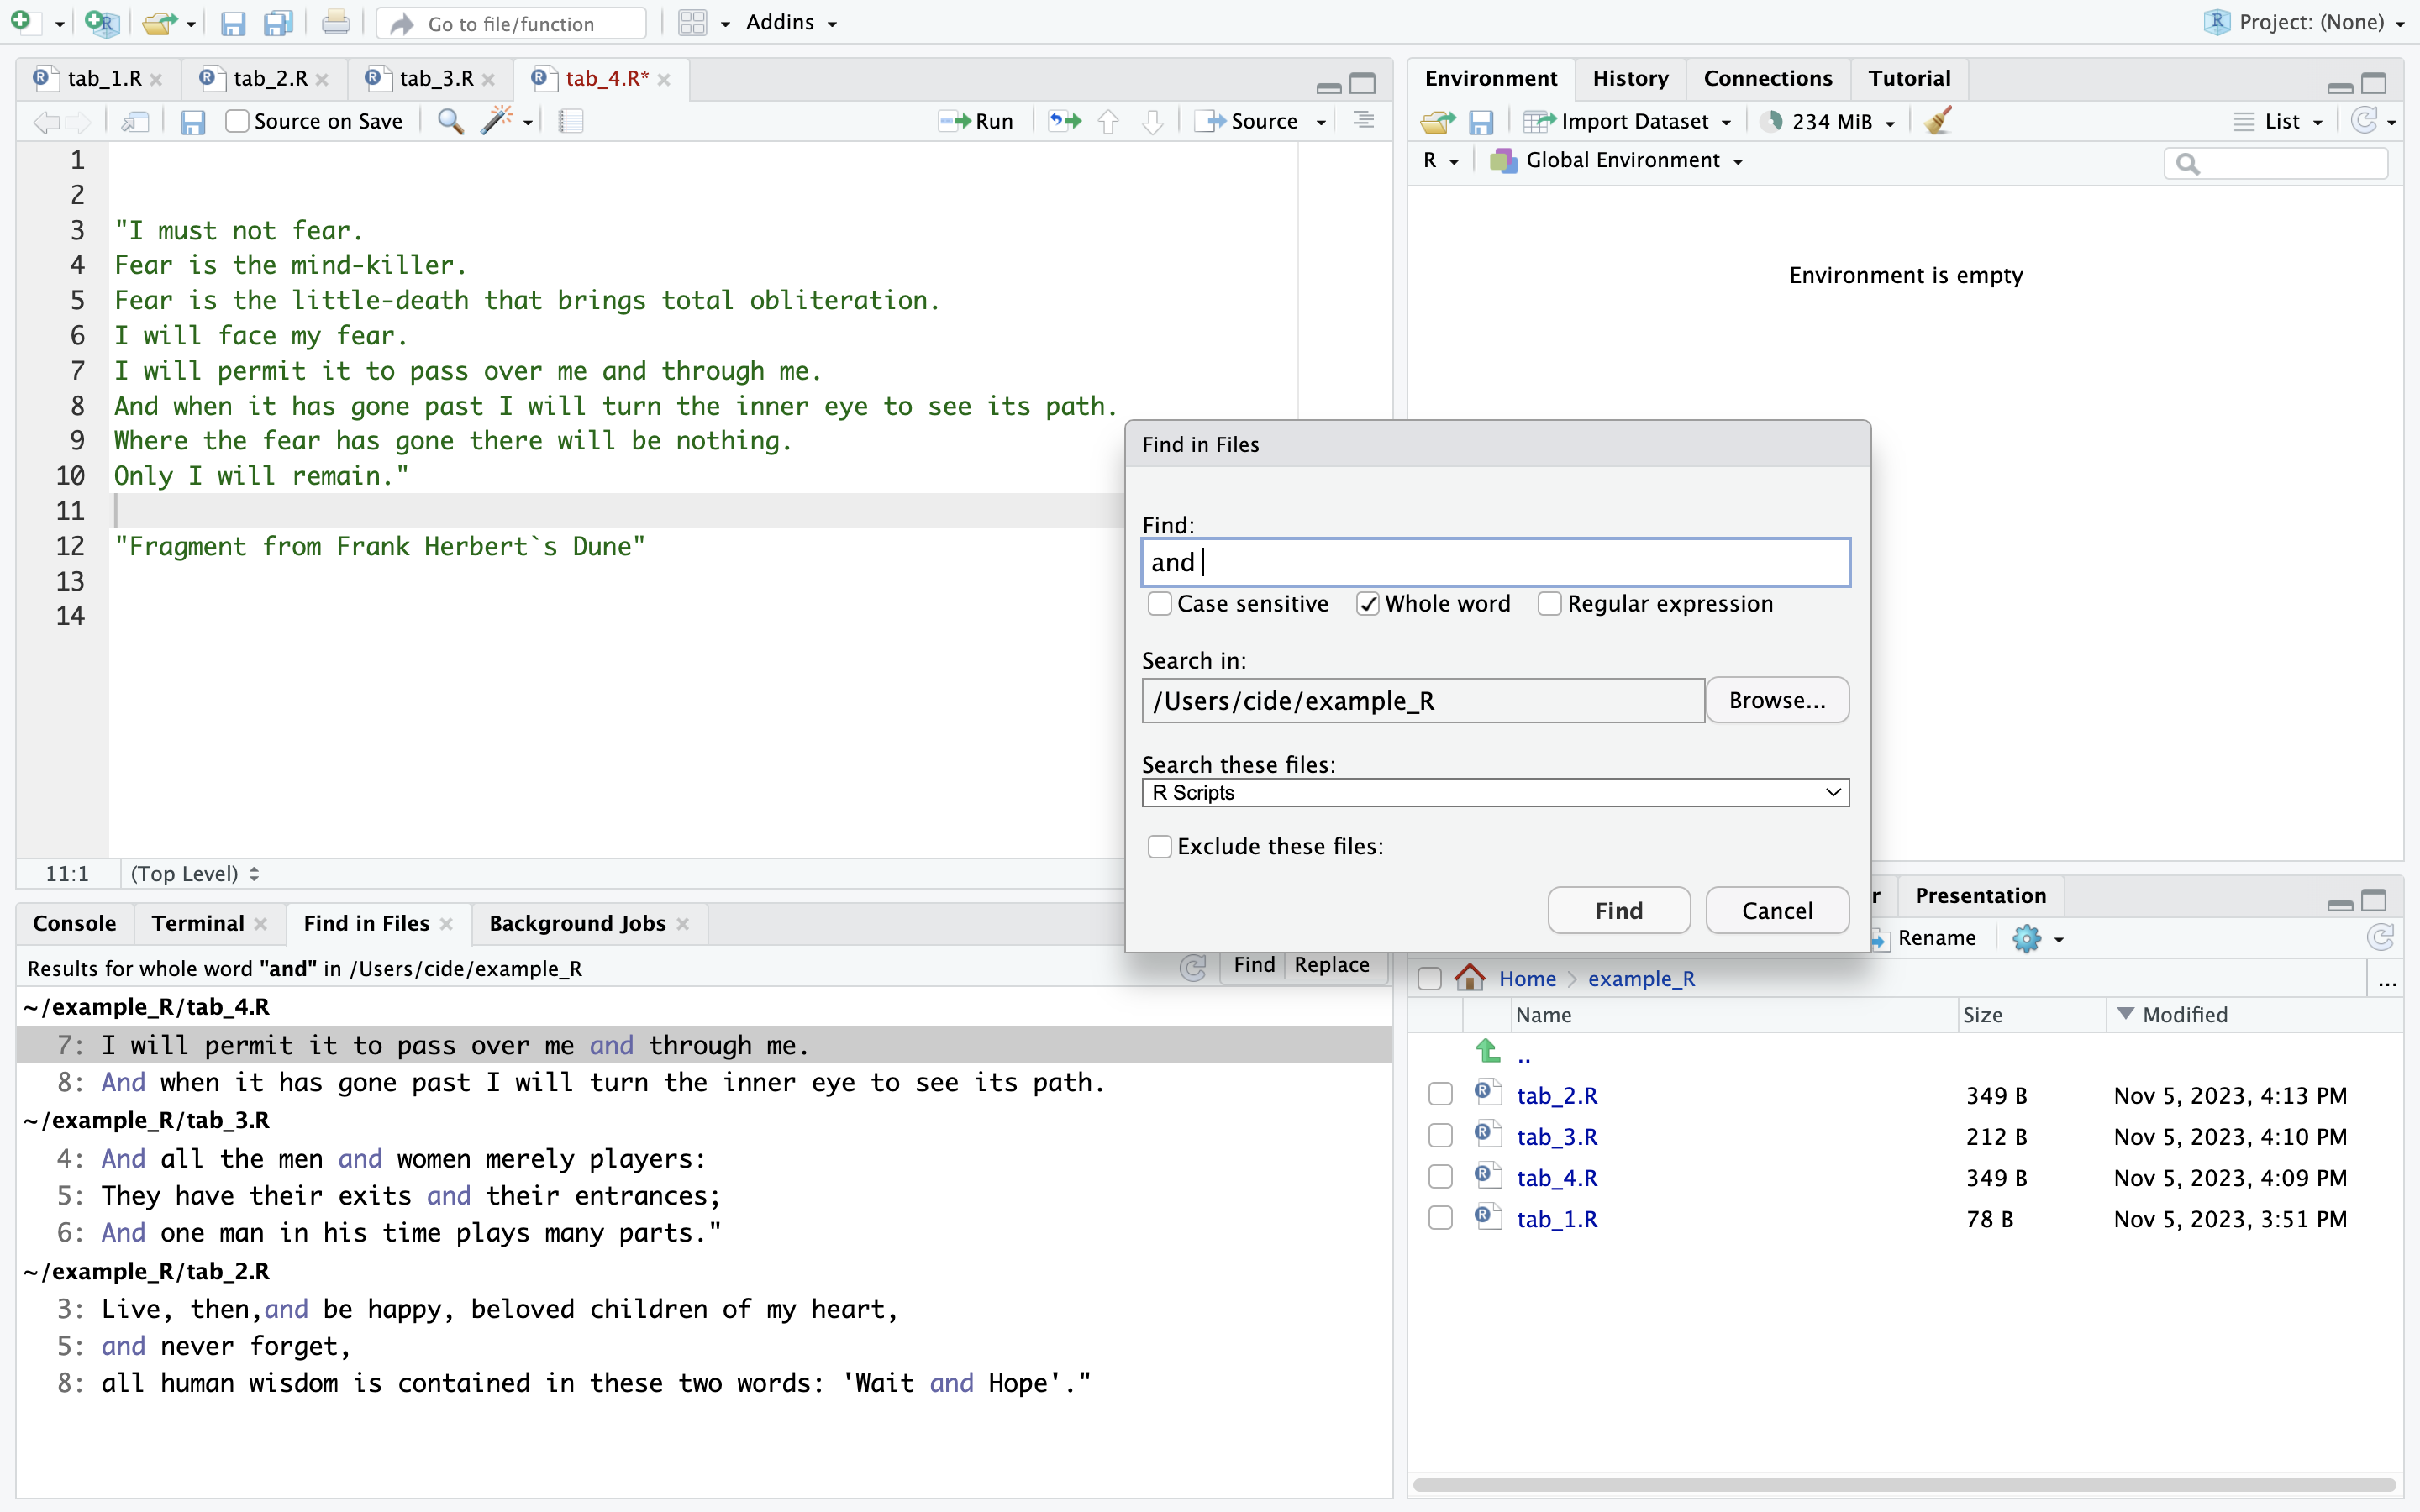Click the Home house icon in the Files pane

tap(1470, 977)
